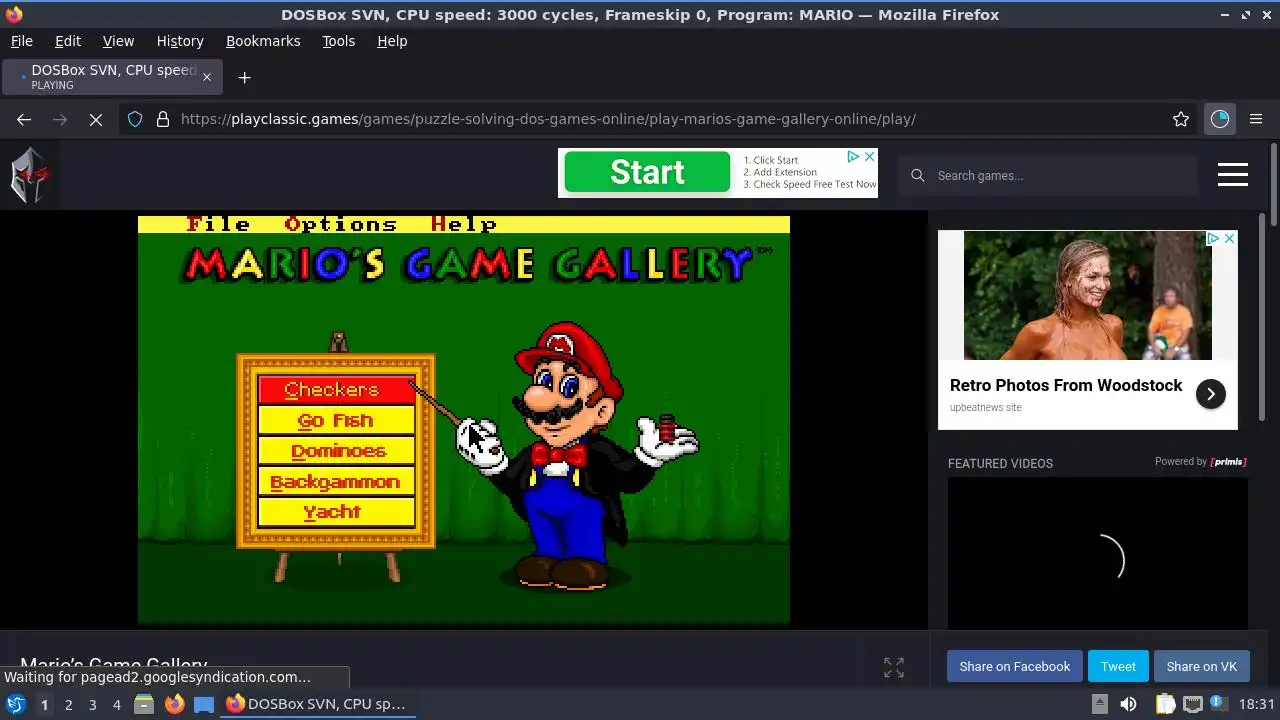Select DOSBox SVN taskbar window entry
The width and height of the screenshot is (1280, 720).
point(316,704)
